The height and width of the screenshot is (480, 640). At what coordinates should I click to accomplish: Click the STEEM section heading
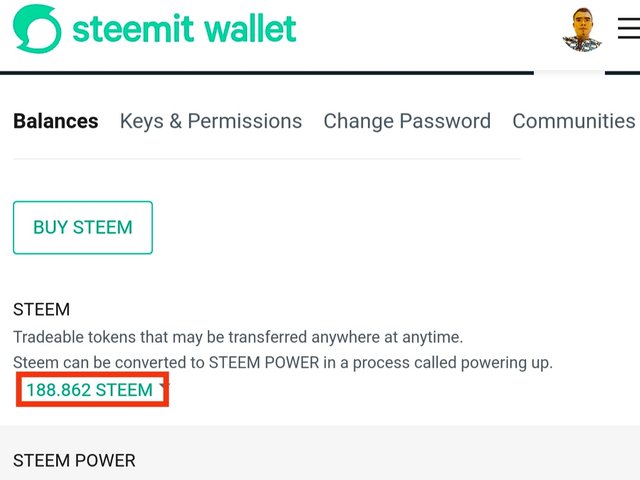click(x=41, y=309)
